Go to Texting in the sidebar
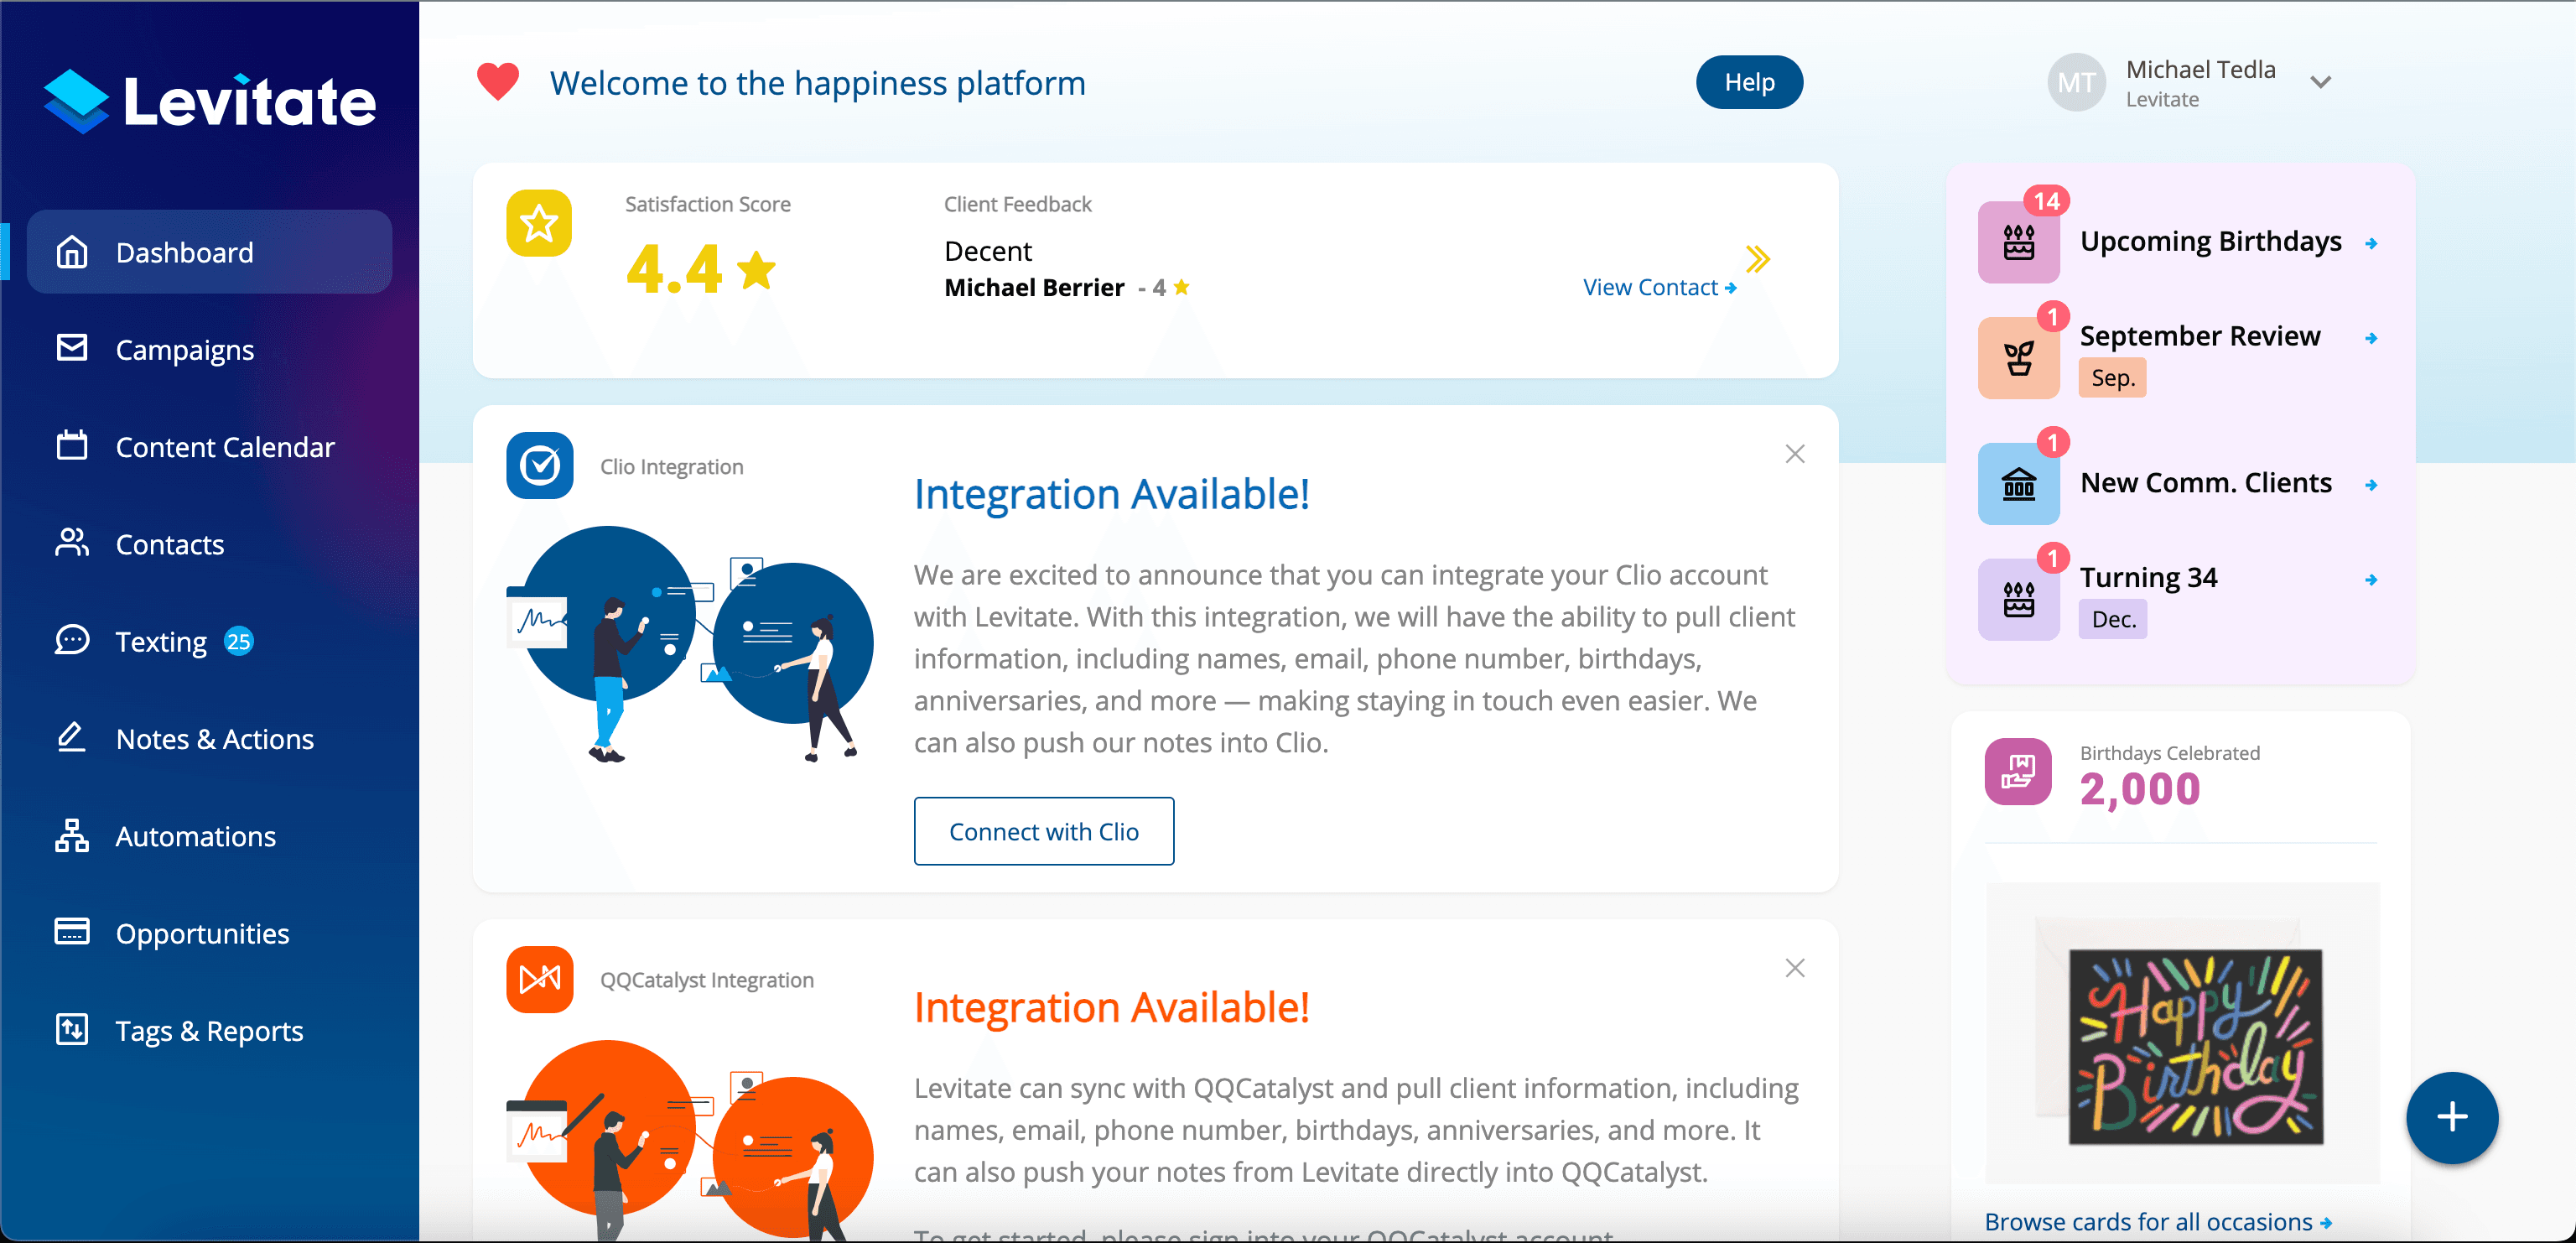The height and width of the screenshot is (1243, 2576). click(x=161, y=642)
